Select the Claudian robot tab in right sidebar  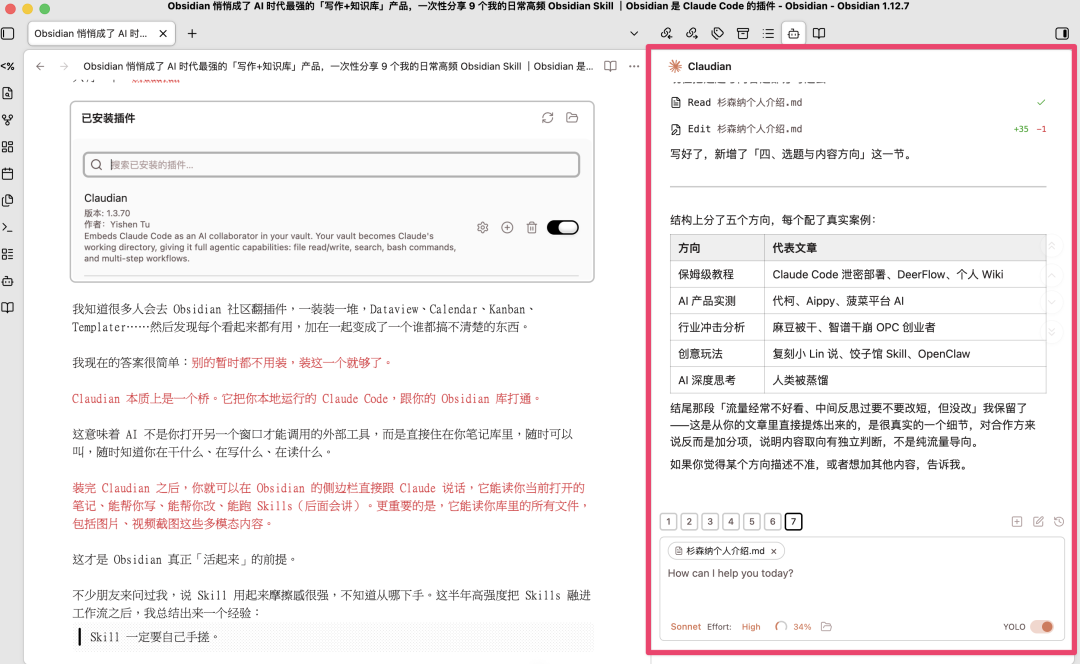point(793,33)
